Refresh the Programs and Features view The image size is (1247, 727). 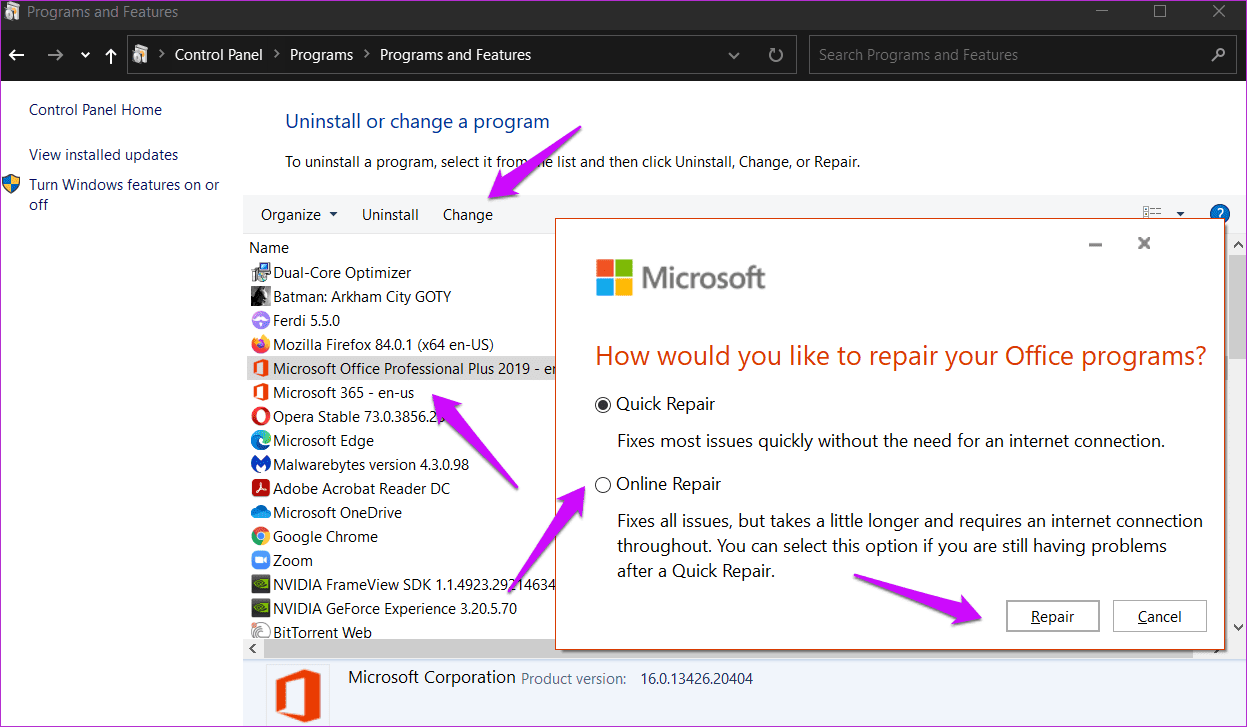[x=775, y=55]
